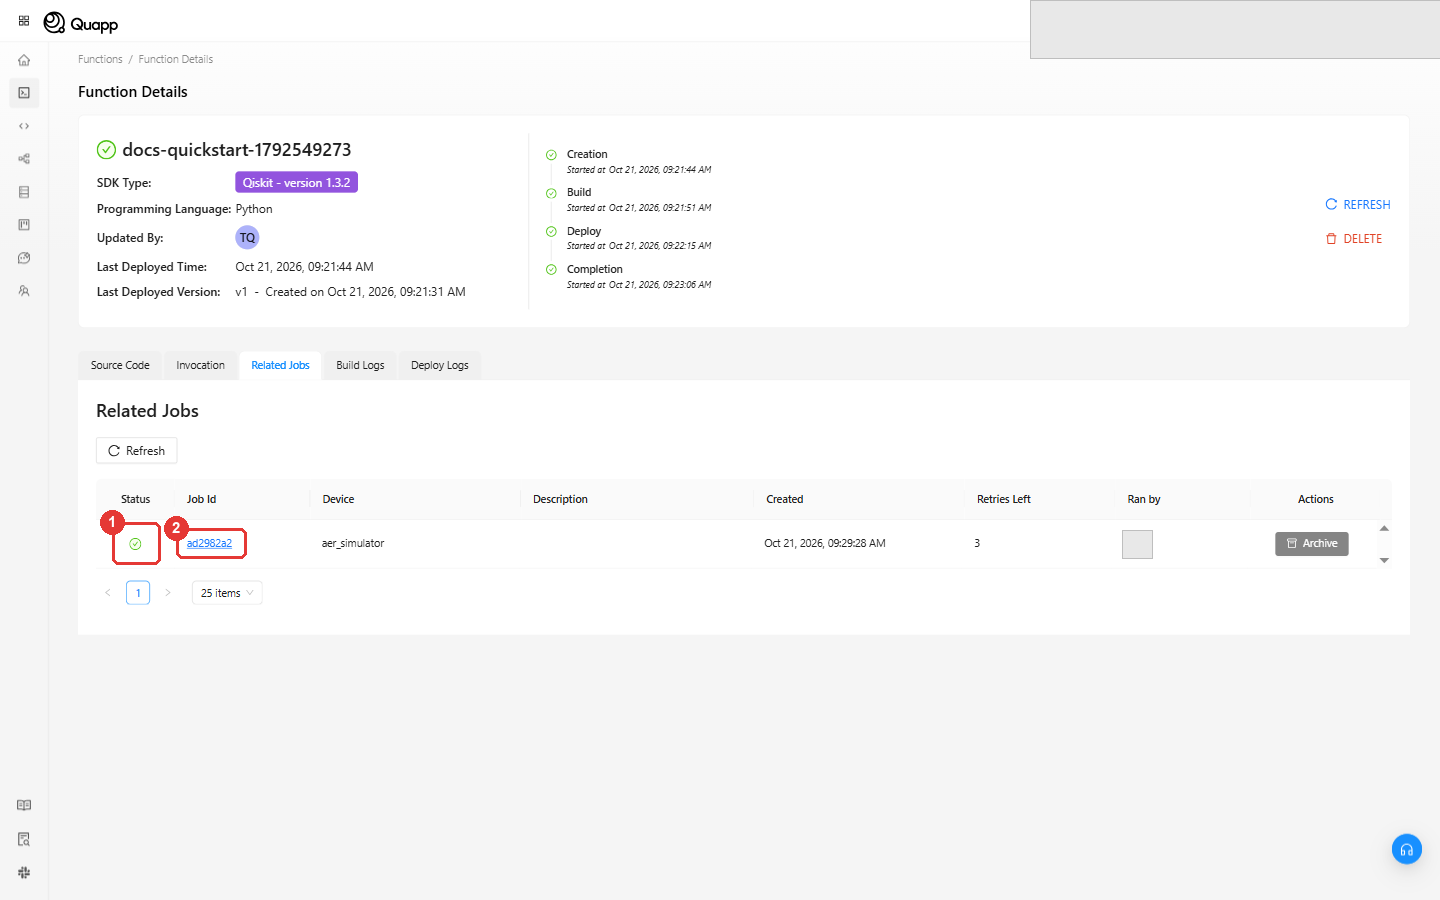
Task: Click the Created column header
Action: 785,499
